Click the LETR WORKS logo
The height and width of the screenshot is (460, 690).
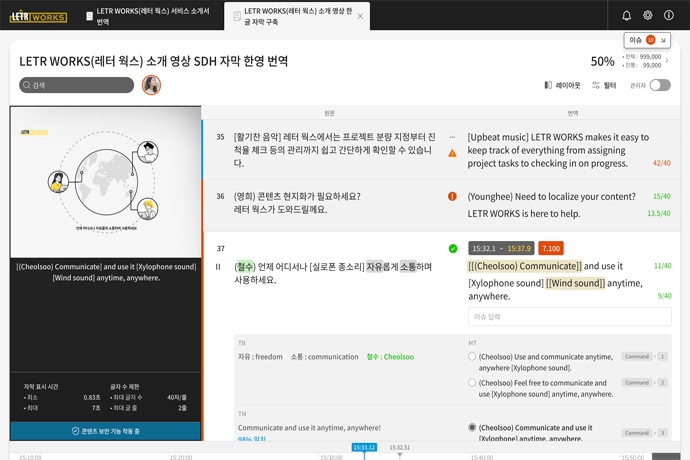point(38,17)
